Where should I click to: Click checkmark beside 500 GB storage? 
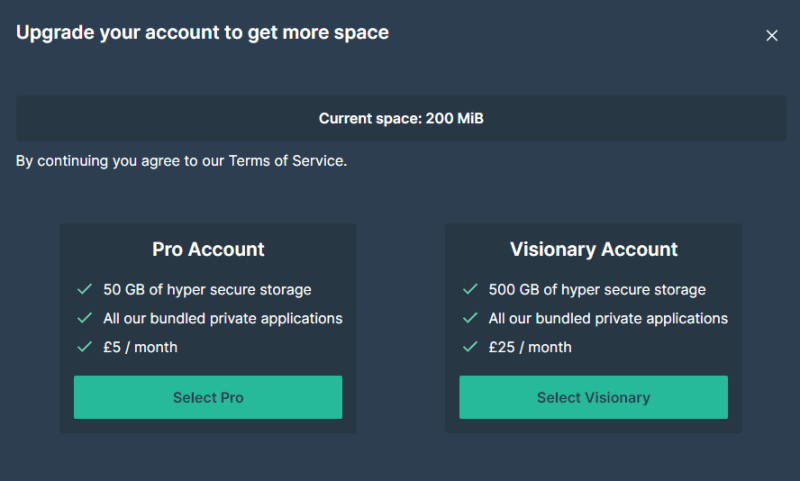click(470, 290)
